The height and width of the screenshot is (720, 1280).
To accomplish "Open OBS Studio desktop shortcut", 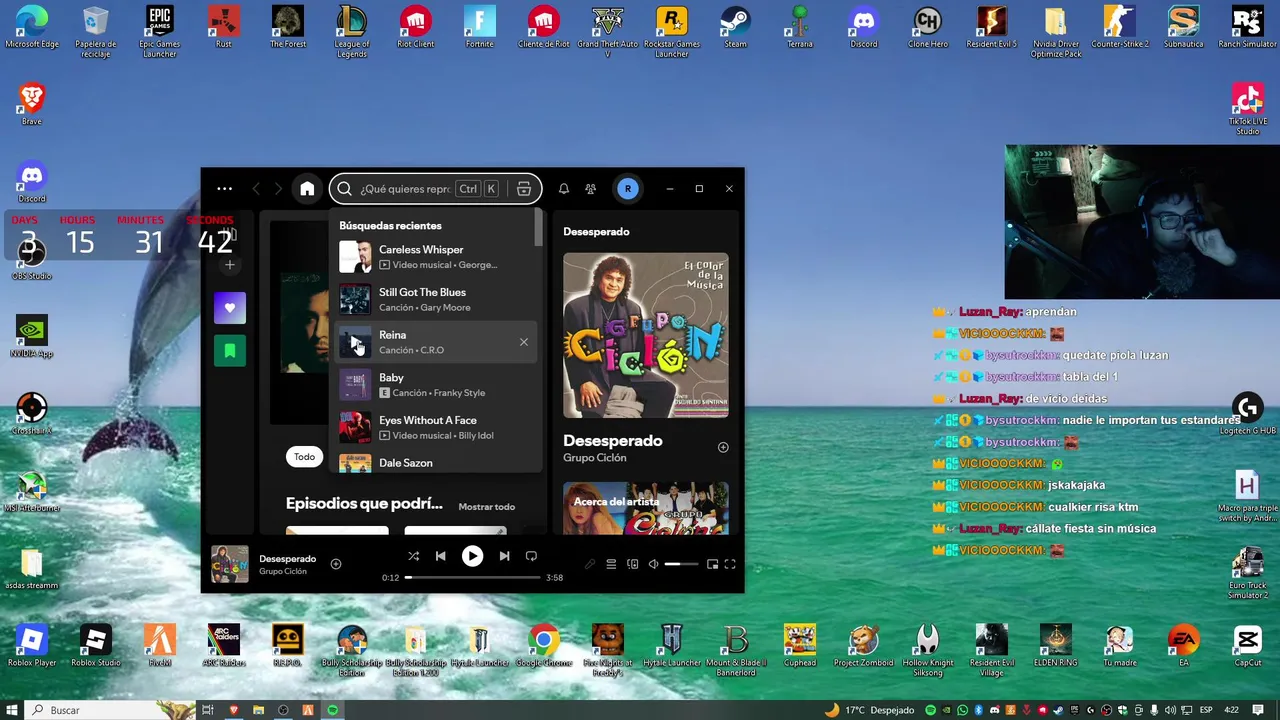I will (32, 260).
